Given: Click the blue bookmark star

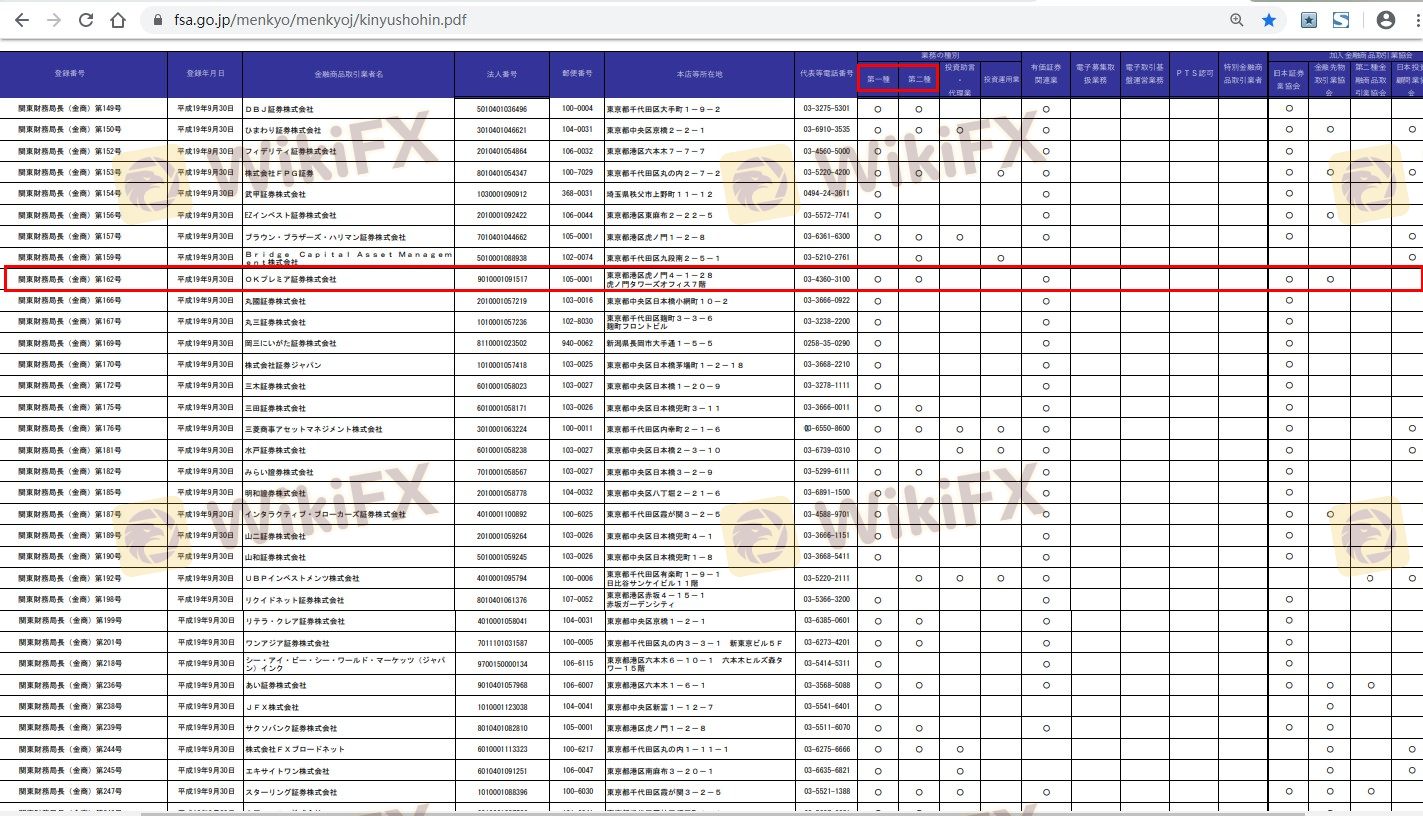Looking at the screenshot, I should (x=1269, y=20).
